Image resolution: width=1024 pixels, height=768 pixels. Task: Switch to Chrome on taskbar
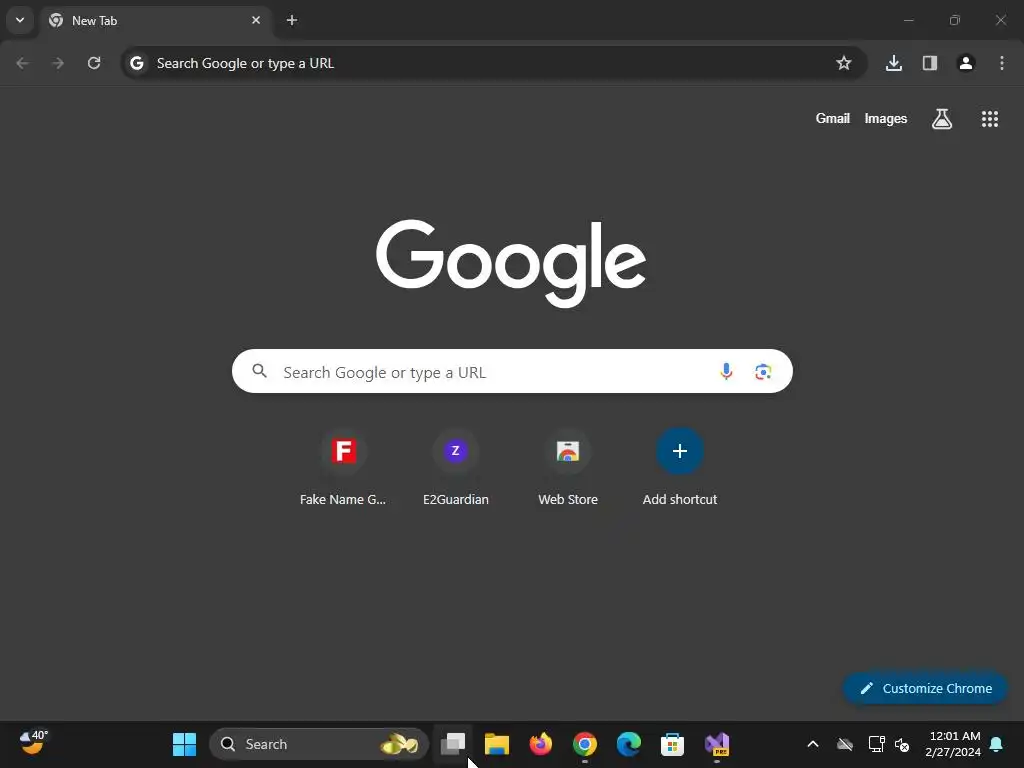584,744
